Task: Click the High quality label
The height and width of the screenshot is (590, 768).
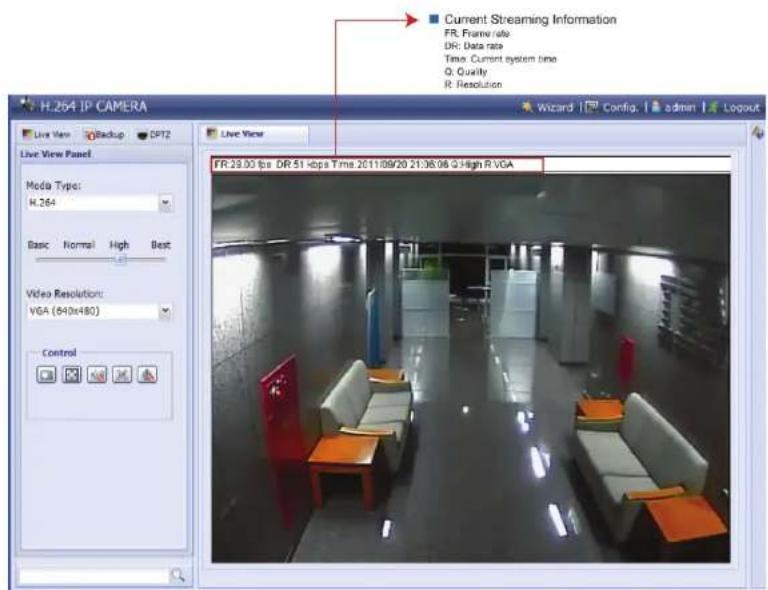Action: click(x=119, y=244)
